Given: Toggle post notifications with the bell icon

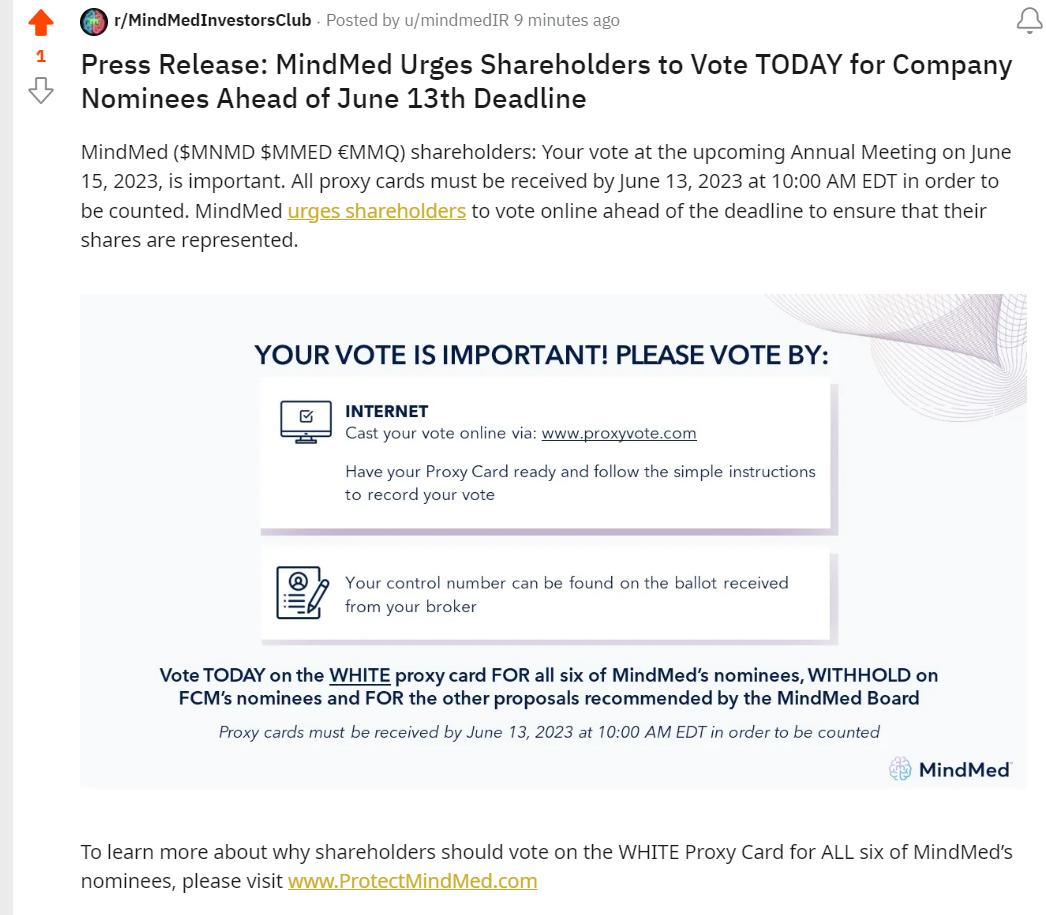Looking at the screenshot, I should click(1029, 21).
